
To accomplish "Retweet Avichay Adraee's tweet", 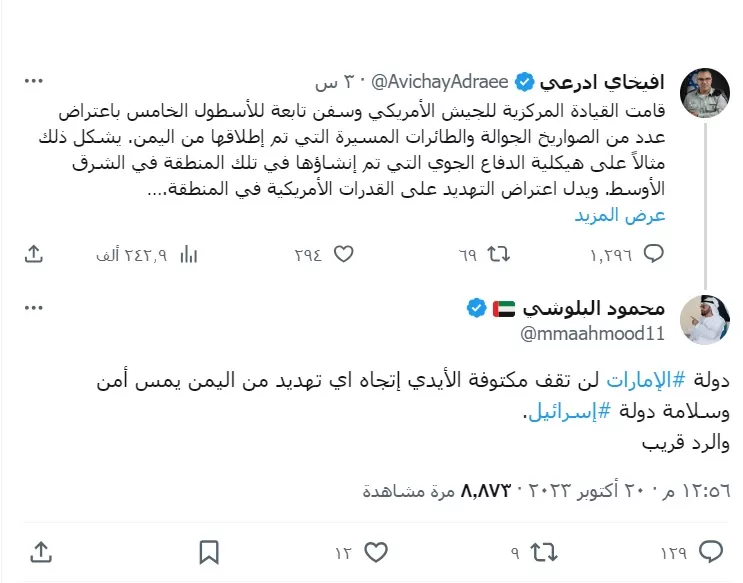I will [x=497, y=255].
